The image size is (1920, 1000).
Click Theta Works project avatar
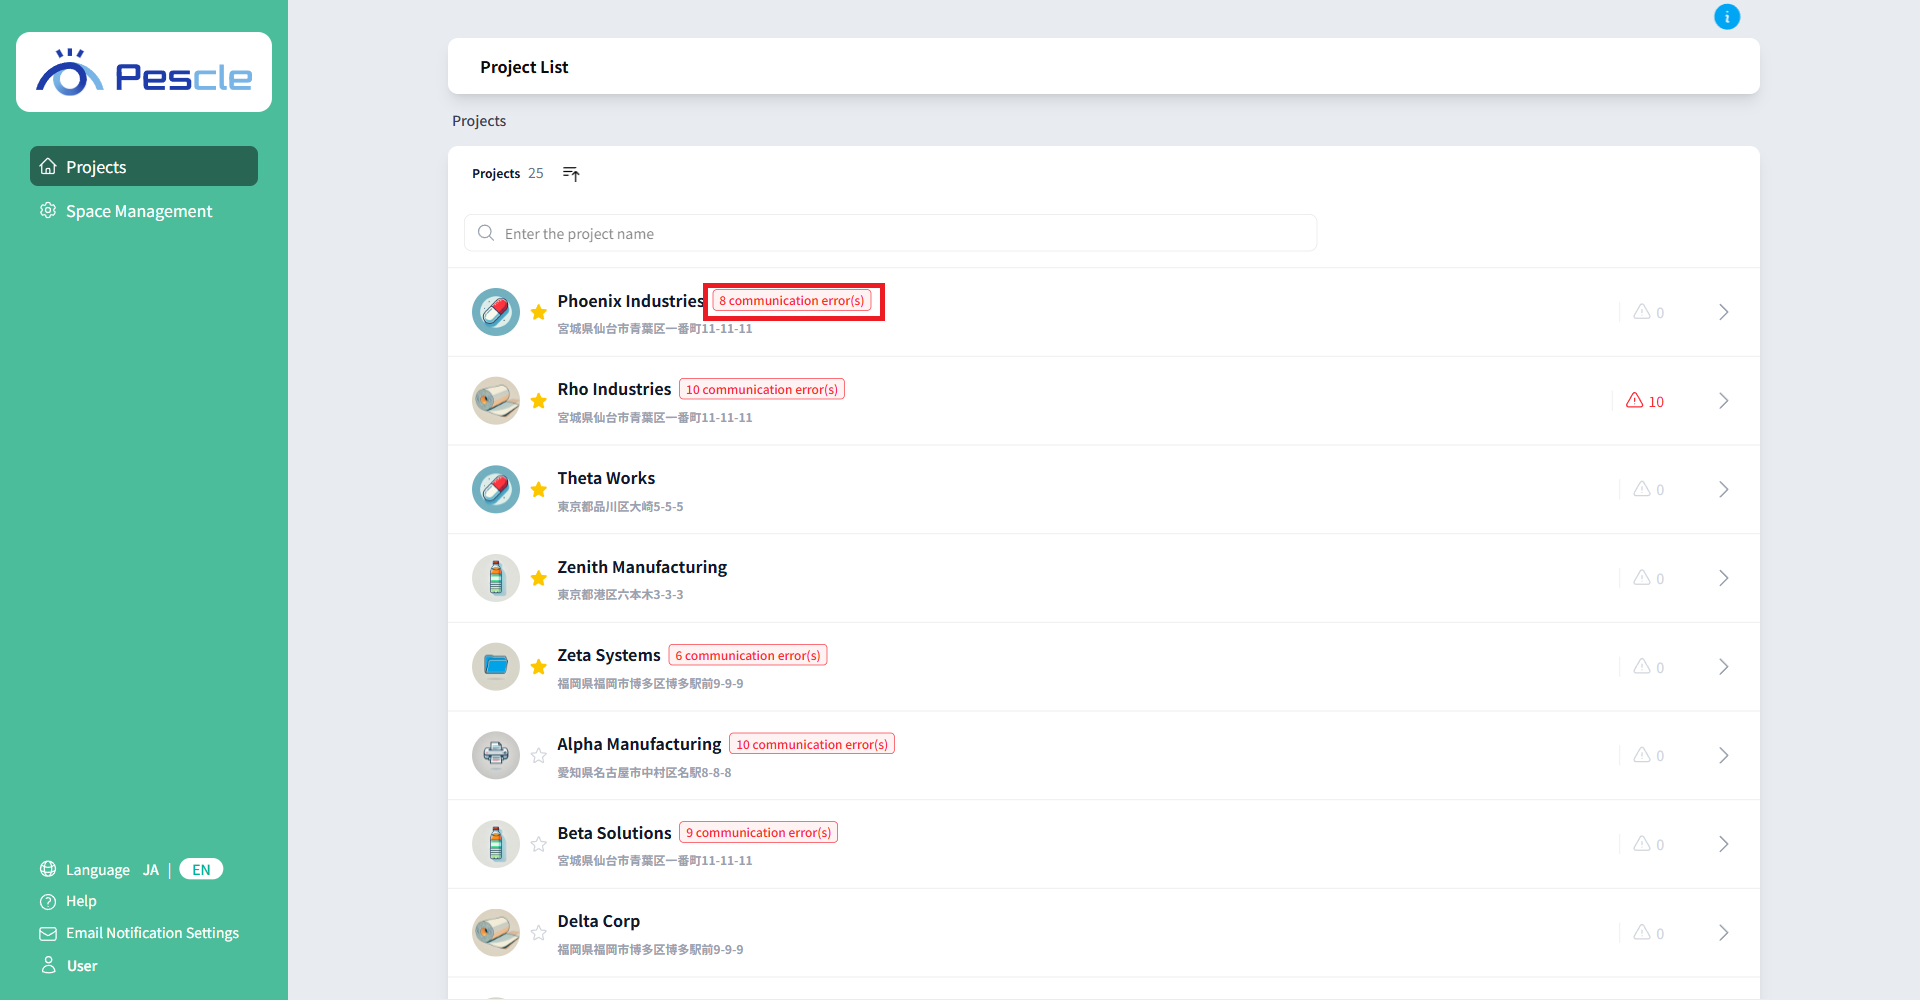(x=496, y=489)
